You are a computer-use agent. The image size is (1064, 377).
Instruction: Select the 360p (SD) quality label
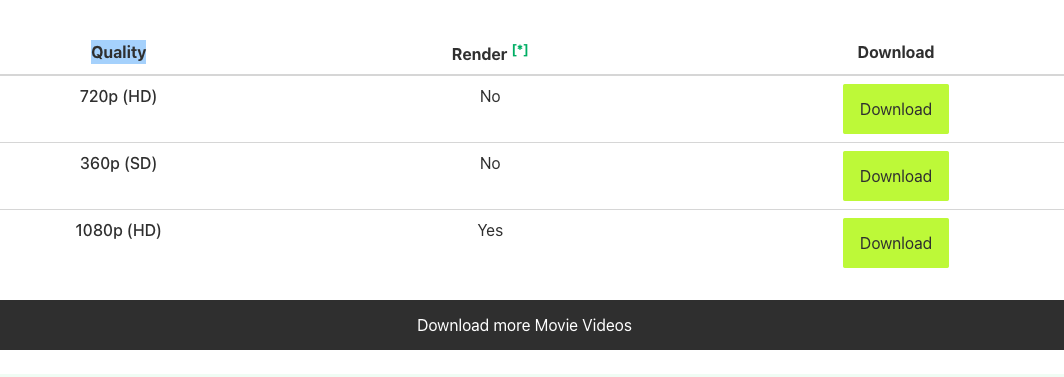pos(118,164)
